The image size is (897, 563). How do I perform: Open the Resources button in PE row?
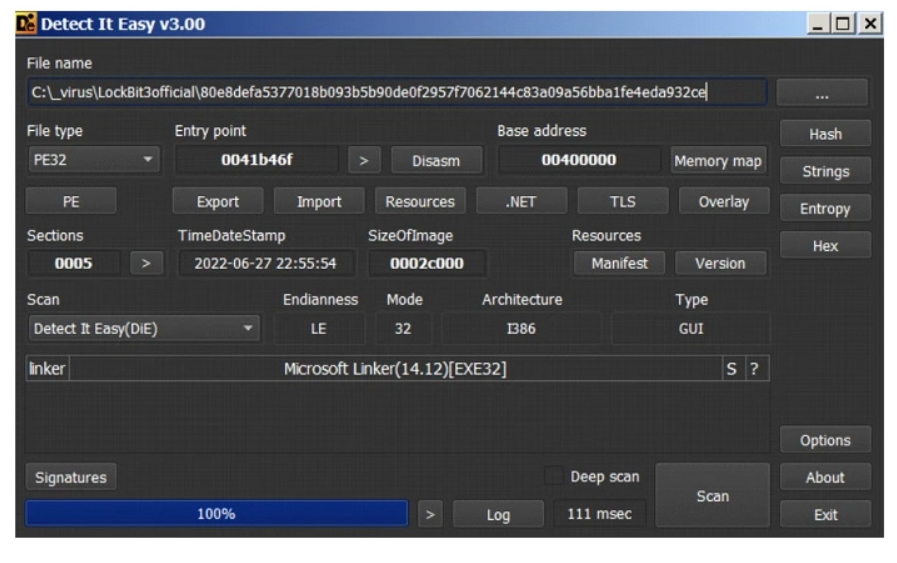(420, 201)
